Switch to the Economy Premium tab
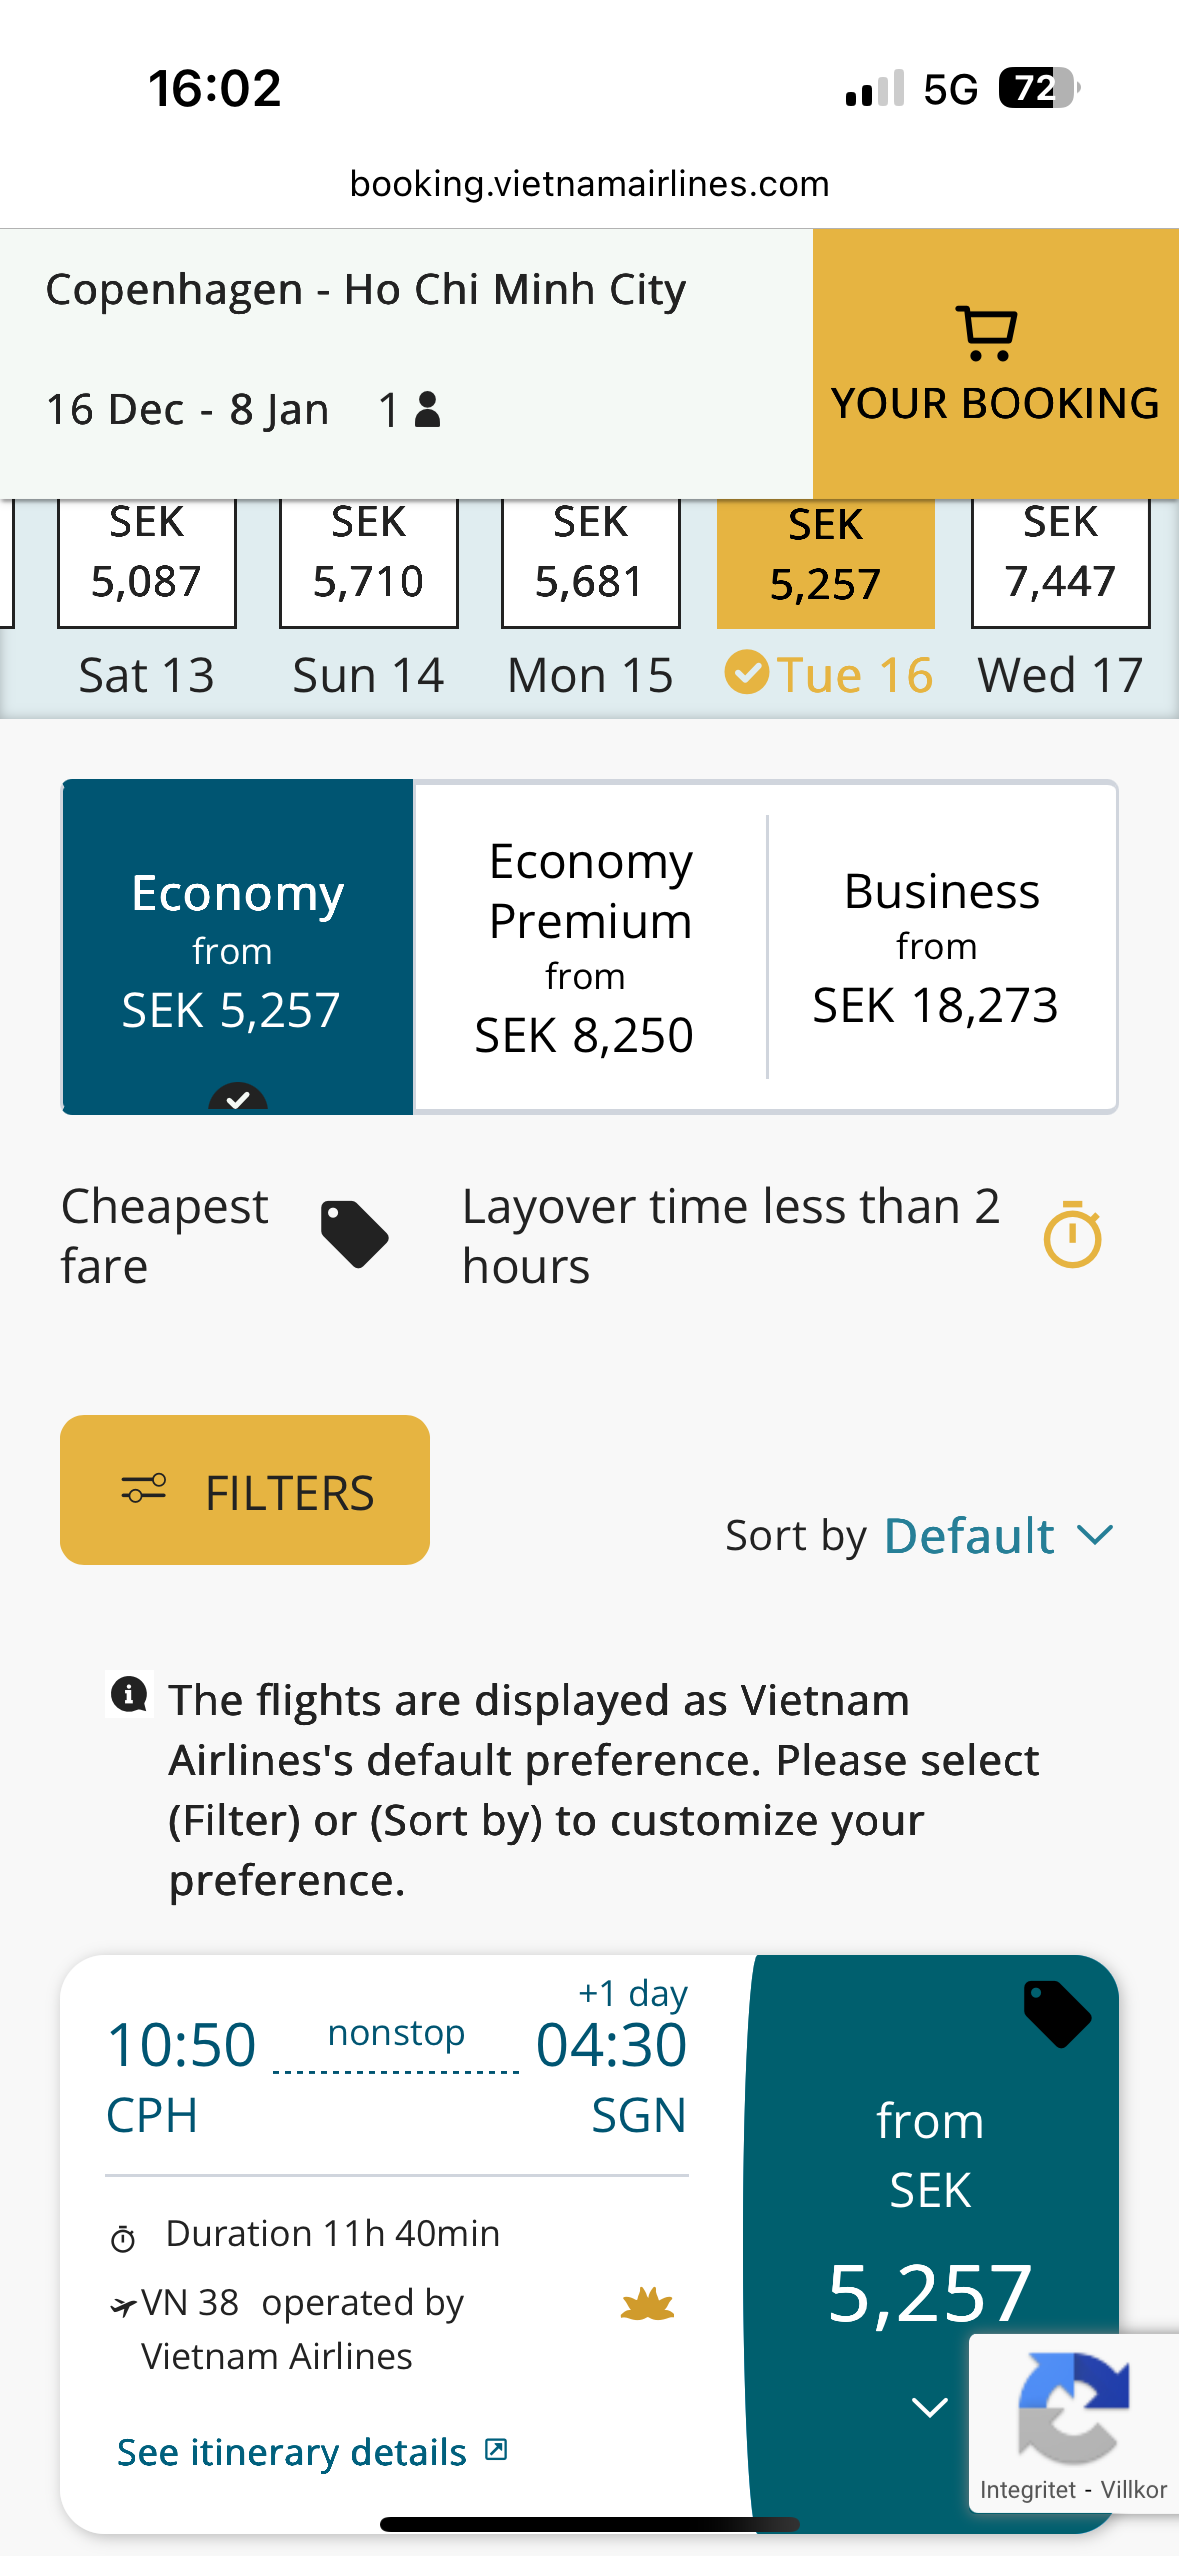Image resolution: width=1179 pixels, height=2556 pixels. tap(590, 946)
